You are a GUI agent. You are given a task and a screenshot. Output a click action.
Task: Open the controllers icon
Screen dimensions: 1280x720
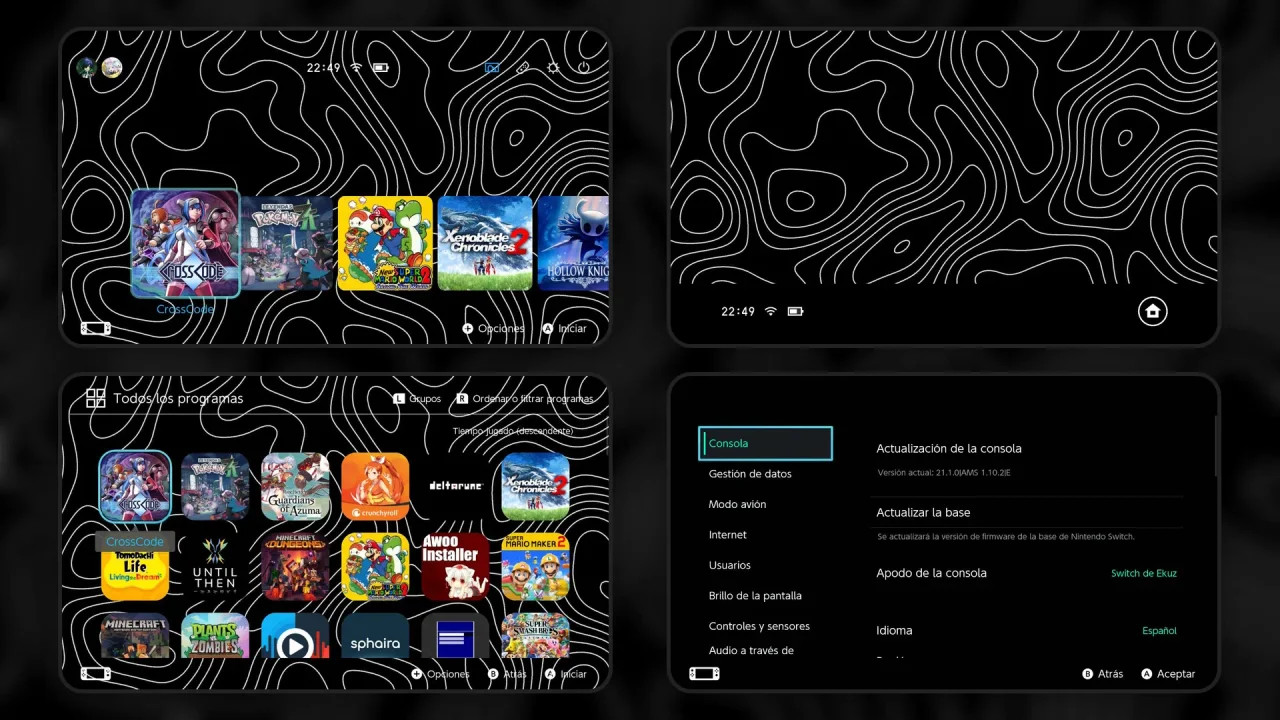[x=522, y=68]
